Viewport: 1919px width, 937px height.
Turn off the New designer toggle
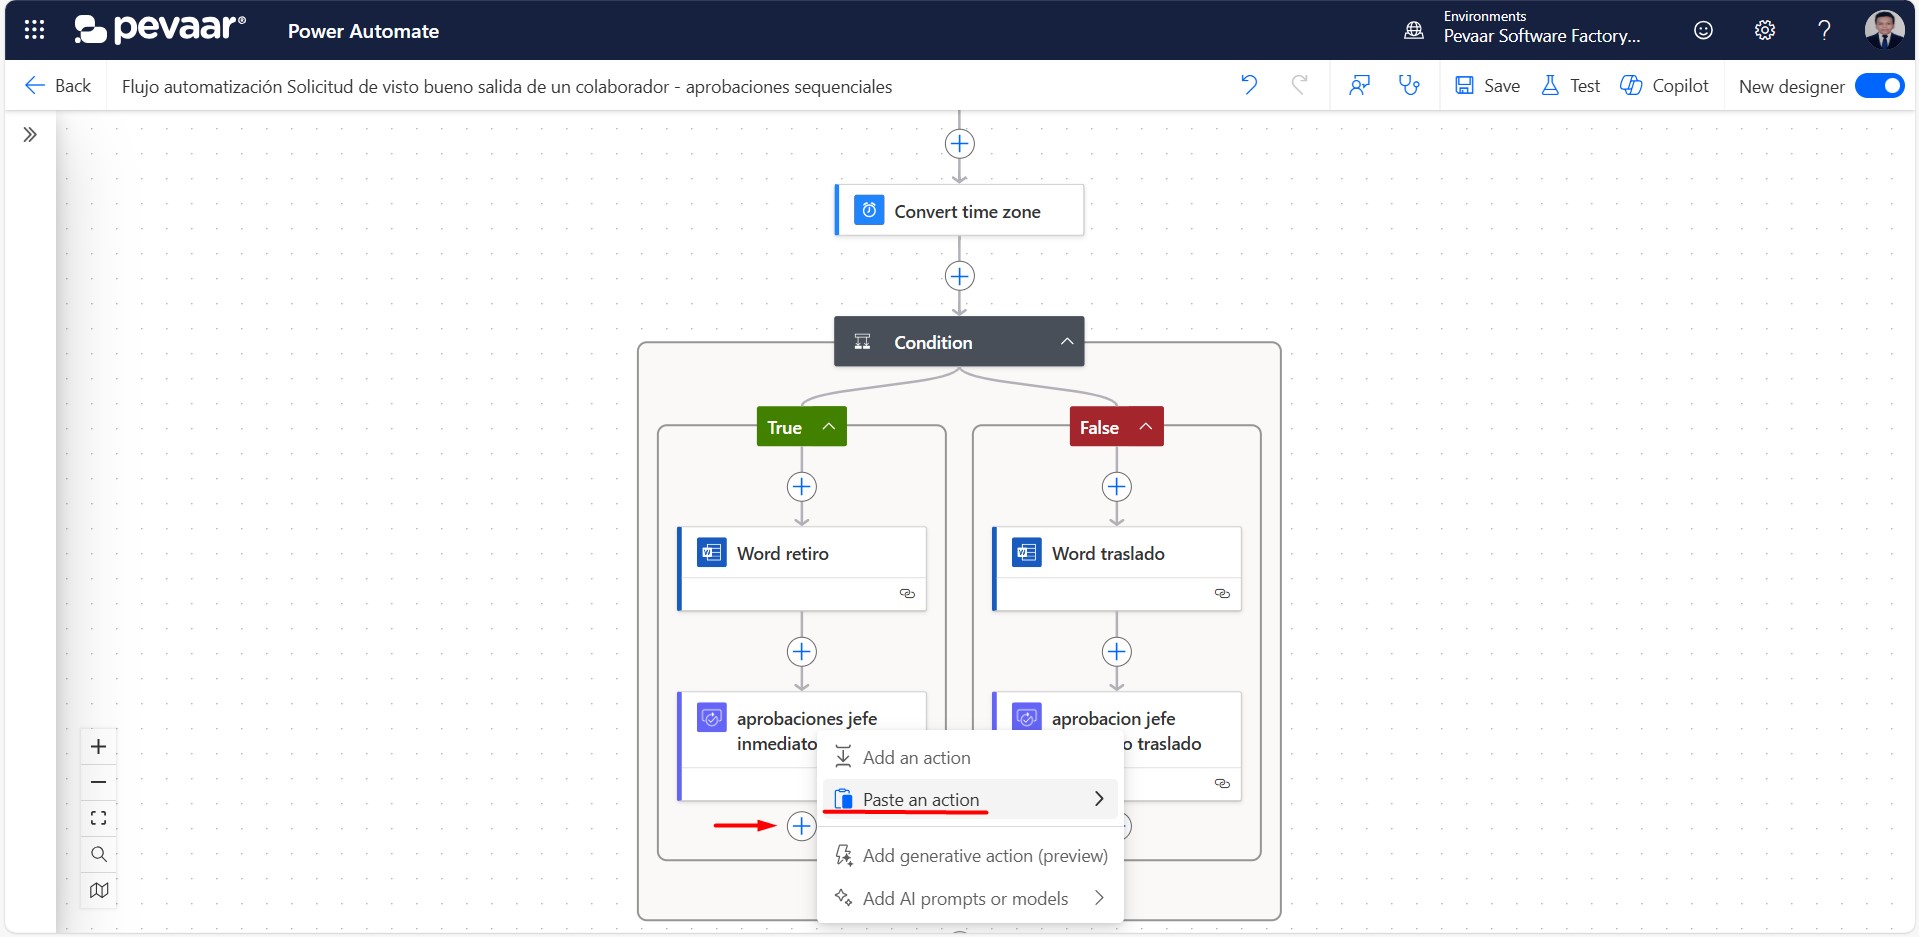click(1879, 86)
